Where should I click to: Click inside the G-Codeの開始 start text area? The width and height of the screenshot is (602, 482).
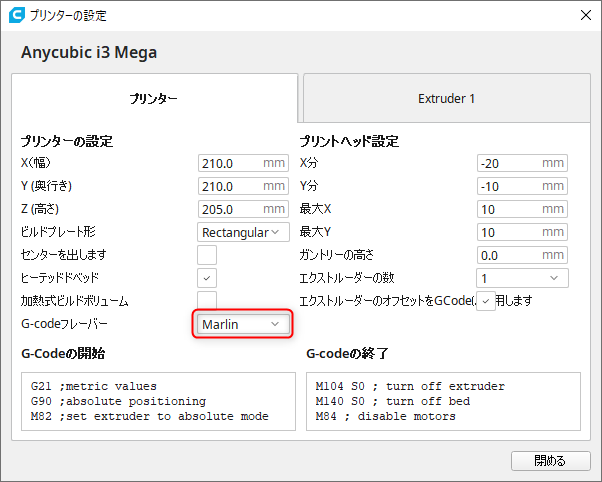[x=159, y=401]
